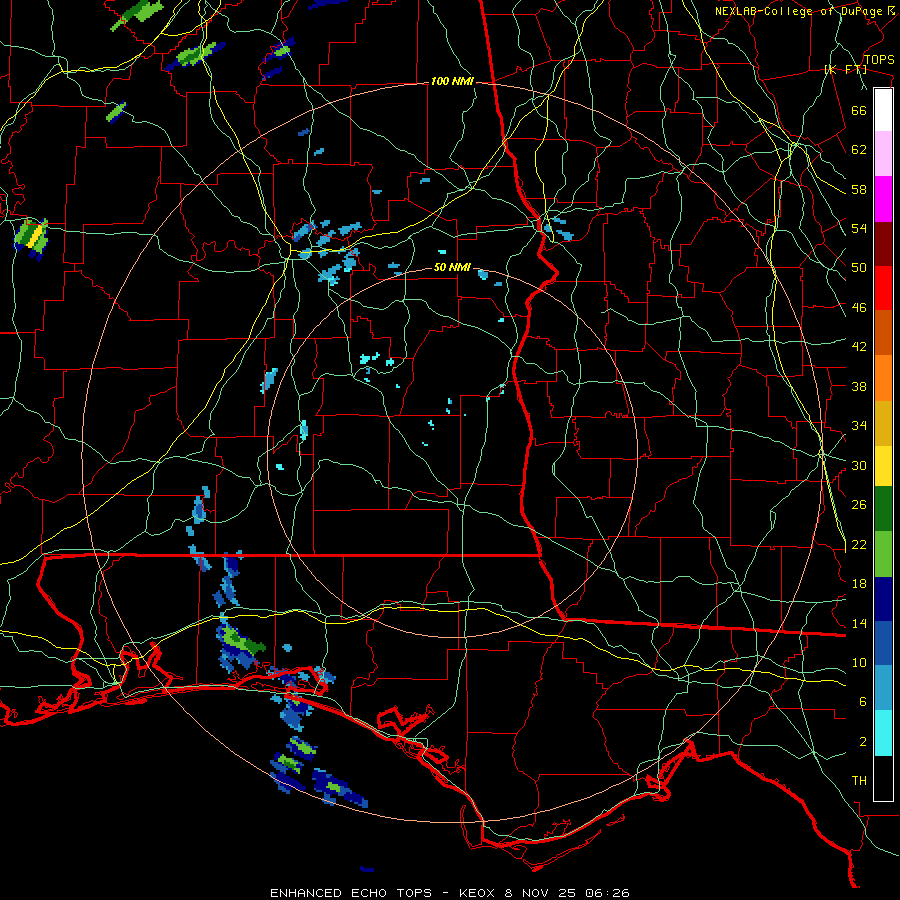
Task: Click the light green legend swatch
Action: tap(883, 554)
